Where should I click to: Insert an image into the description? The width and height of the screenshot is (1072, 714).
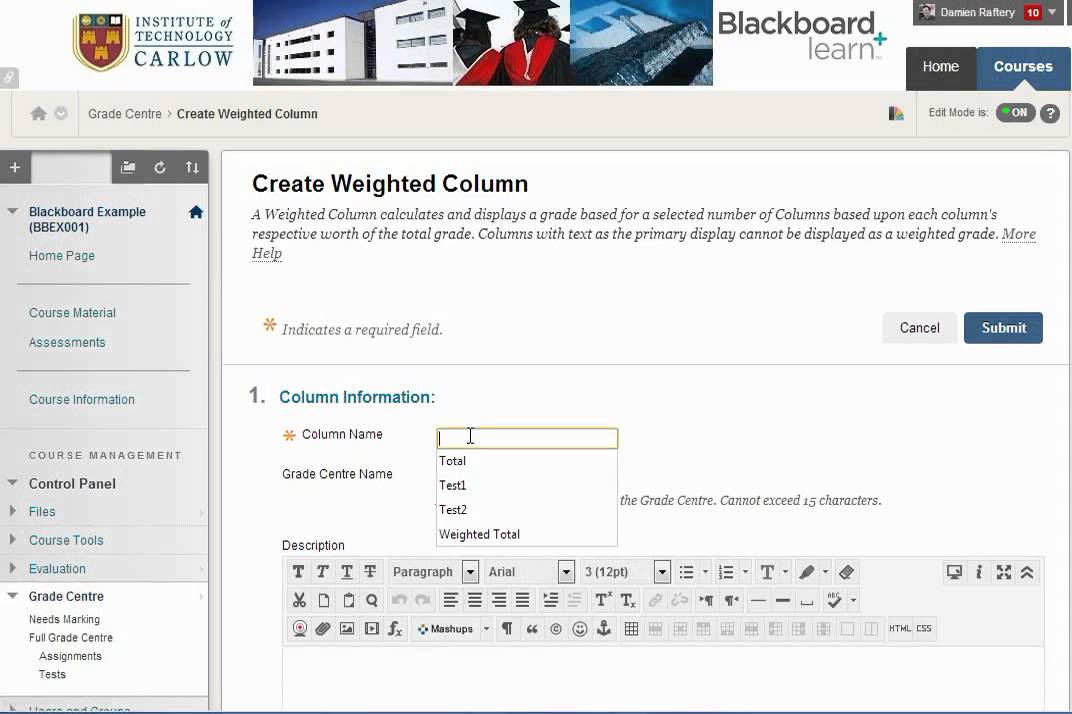[347, 629]
